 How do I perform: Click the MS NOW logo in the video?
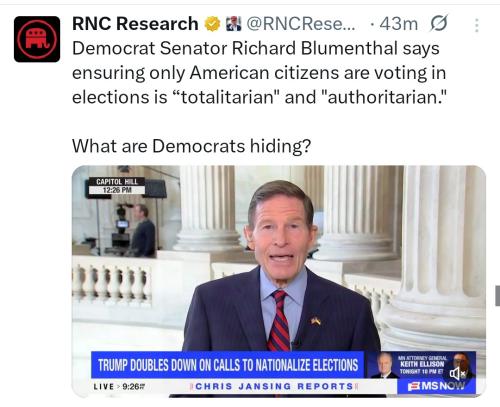pyautogui.click(x=436, y=386)
